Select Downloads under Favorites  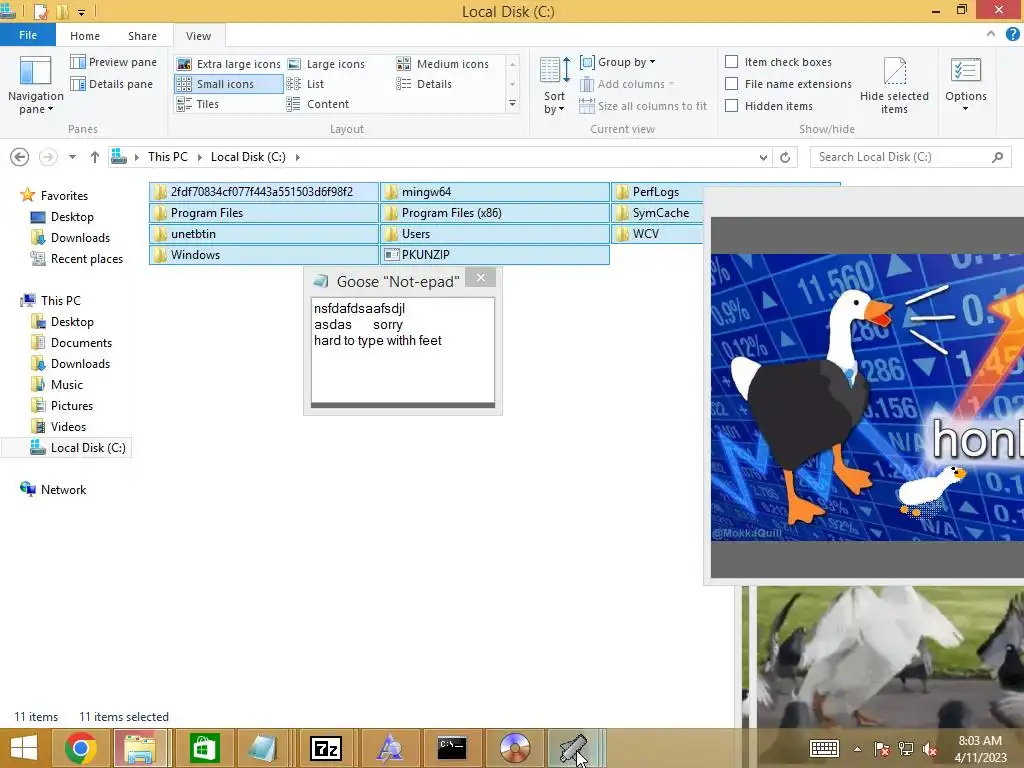(71, 238)
